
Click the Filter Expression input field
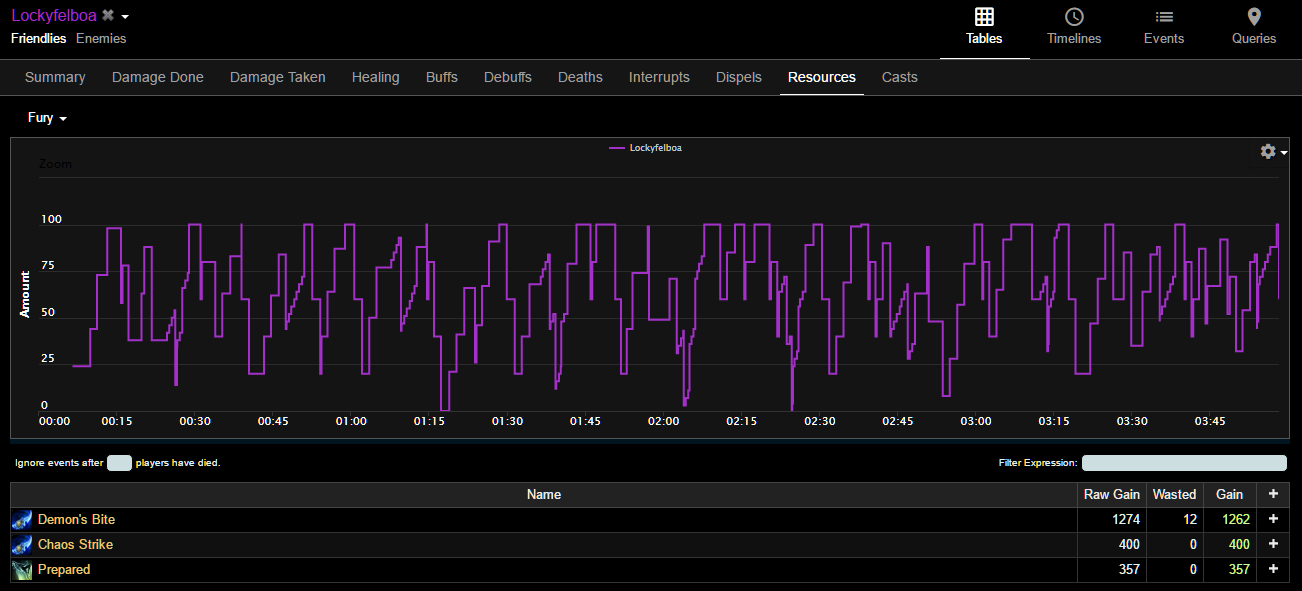pos(1184,463)
